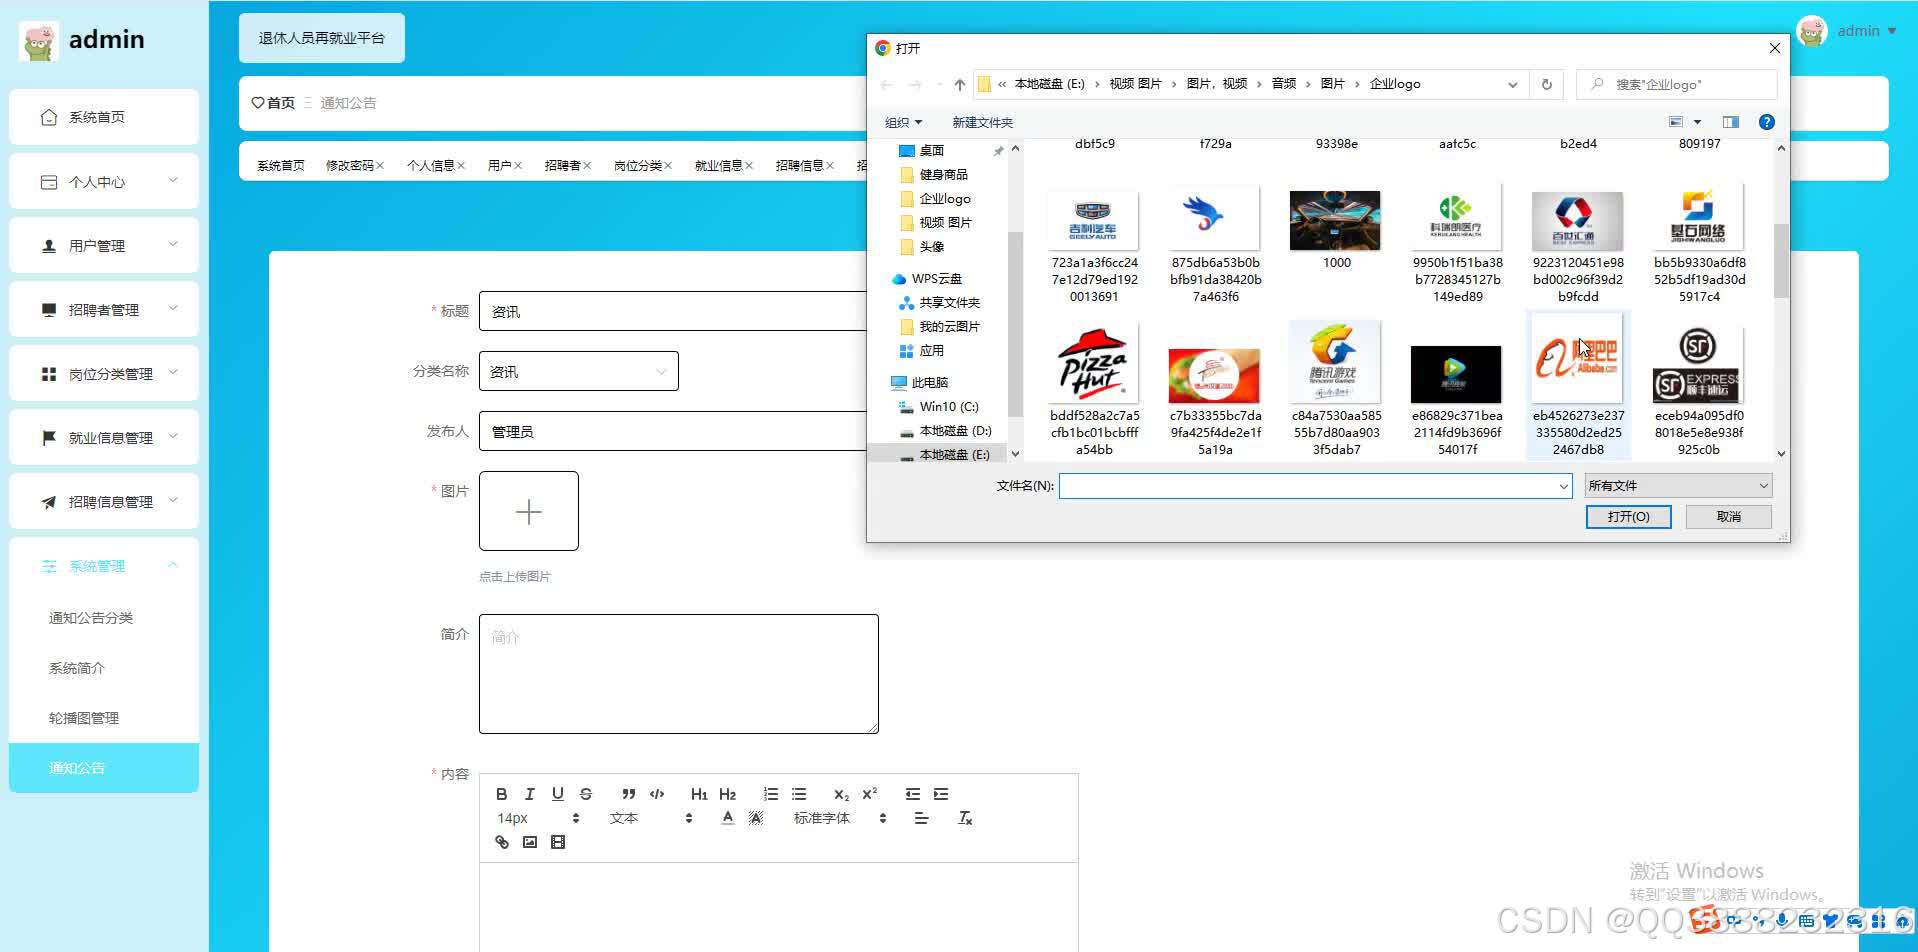Apply strikethrough in the content editor

[585, 794]
